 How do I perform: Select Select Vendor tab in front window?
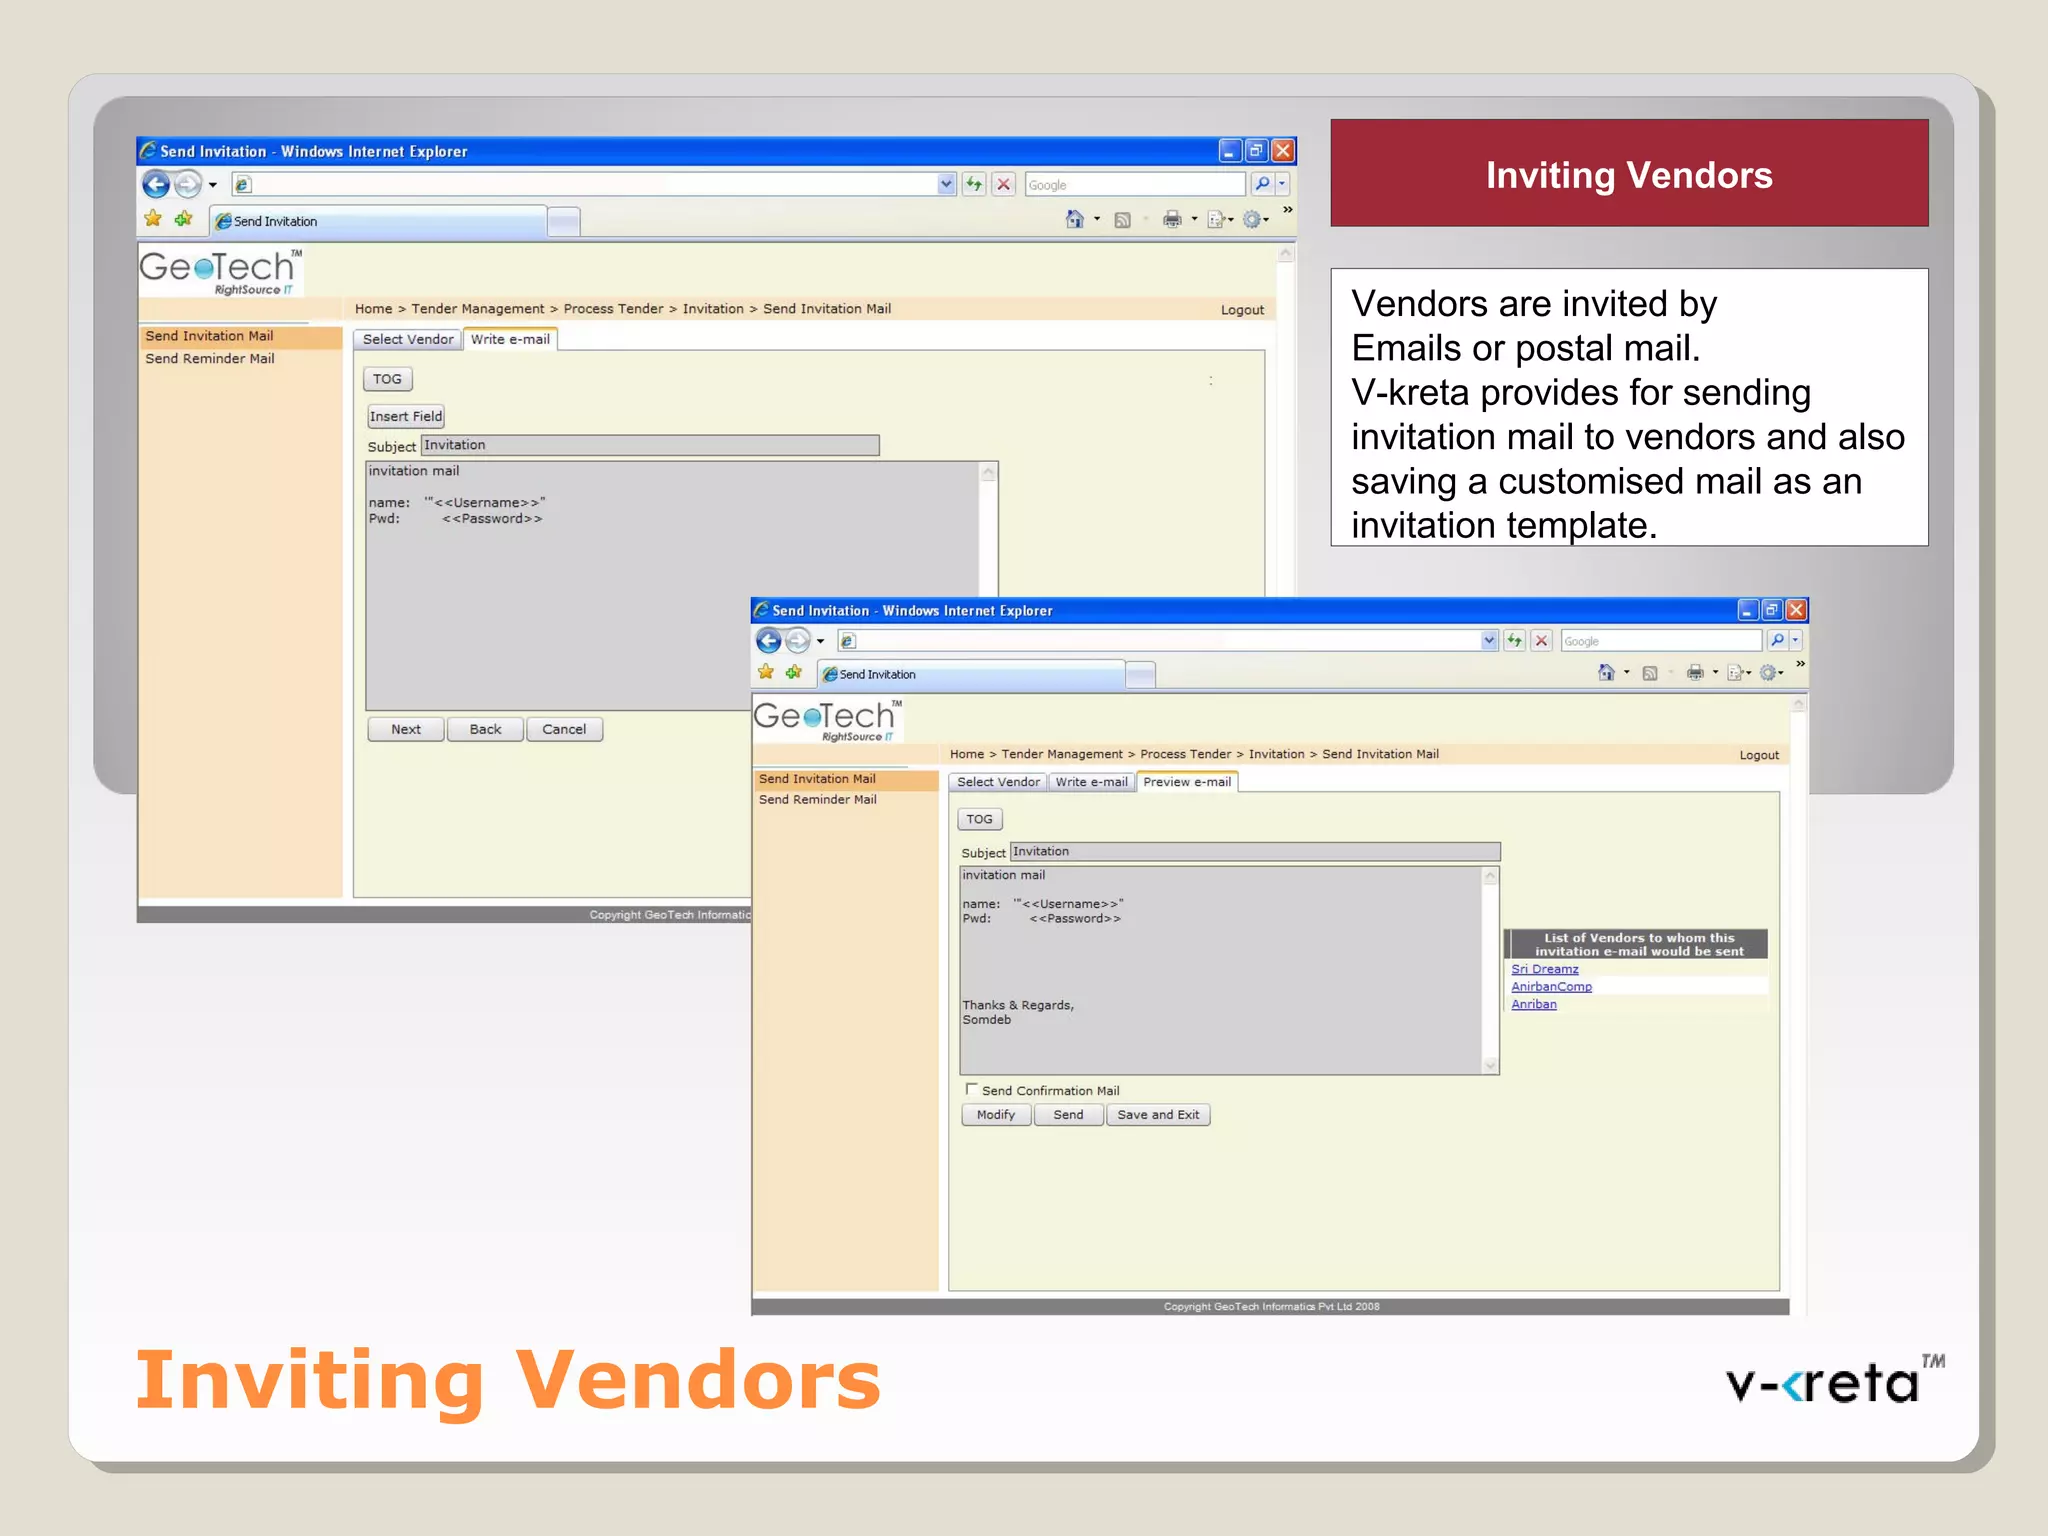pyautogui.click(x=998, y=782)
